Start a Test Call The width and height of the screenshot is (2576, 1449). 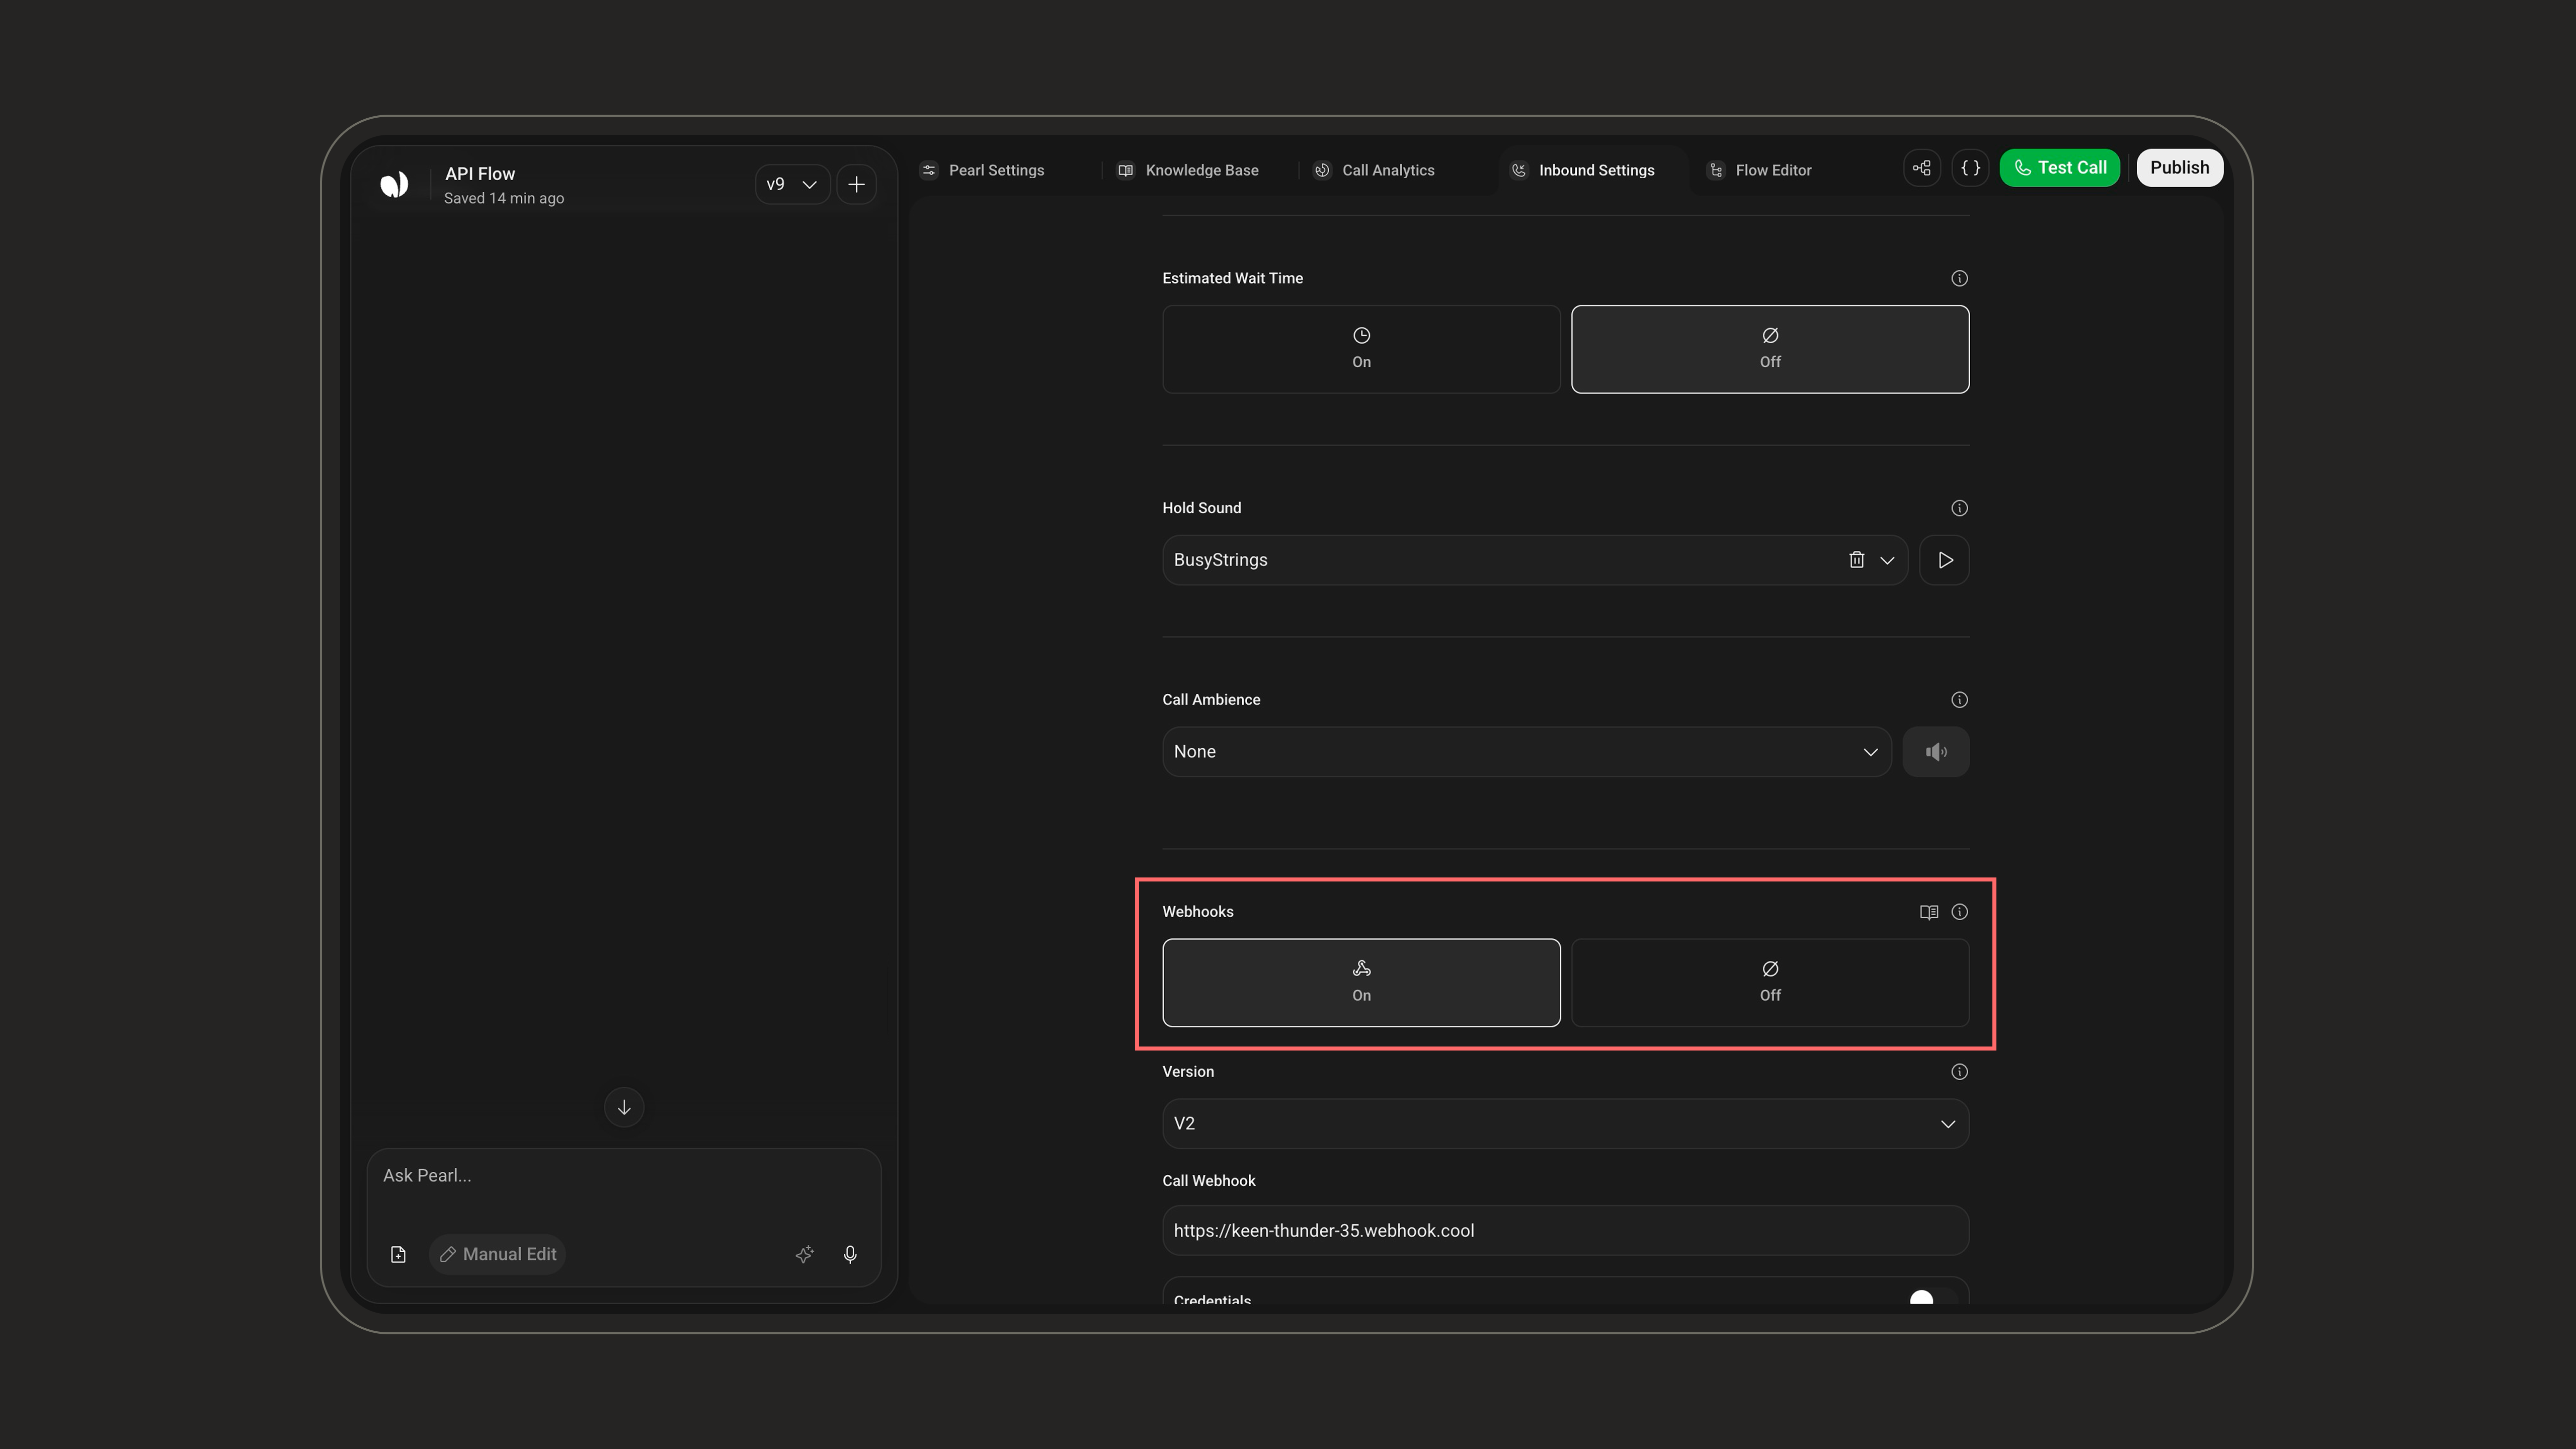tap(2059, 168)
